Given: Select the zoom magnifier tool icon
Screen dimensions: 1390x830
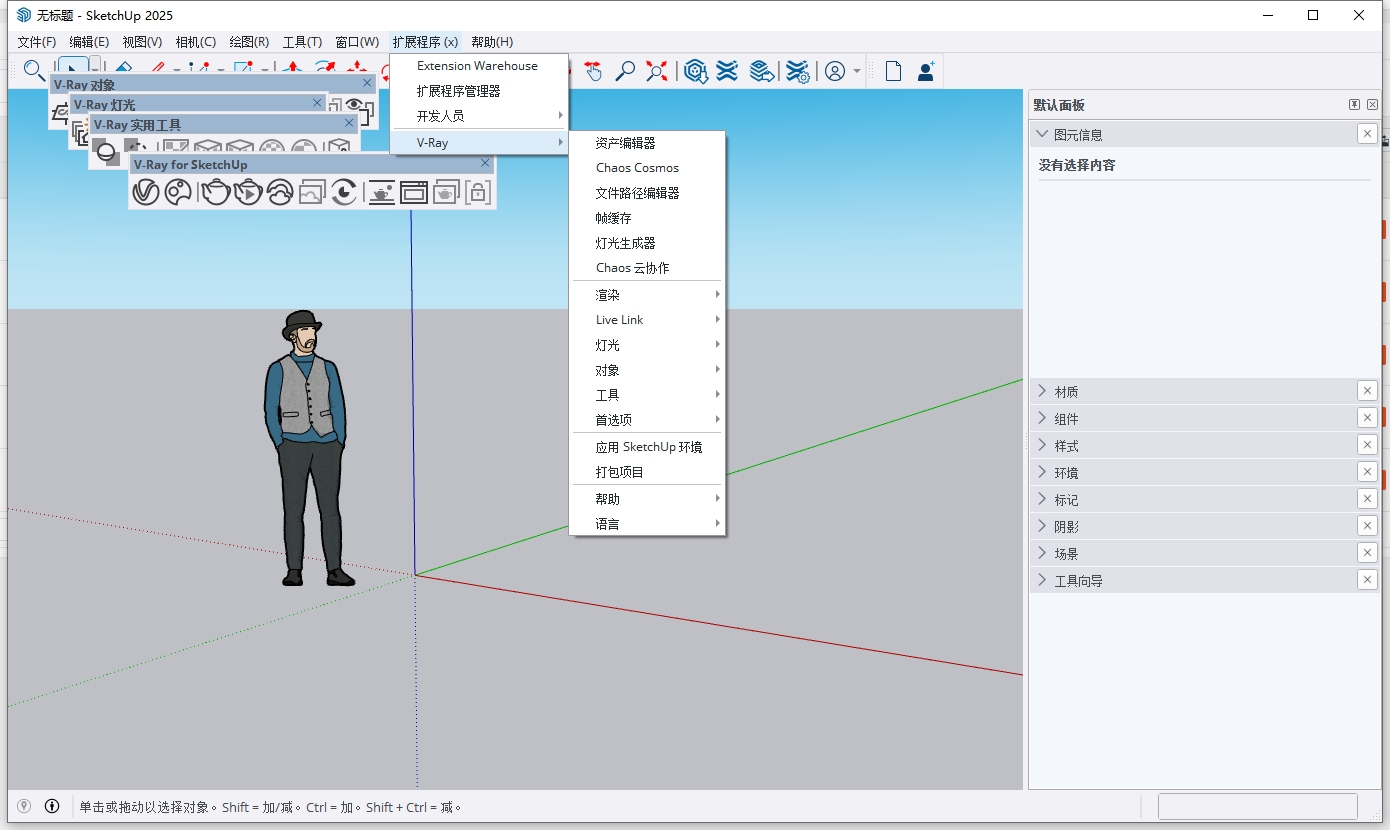Looking at the screenshot, I should click(626, 70).
